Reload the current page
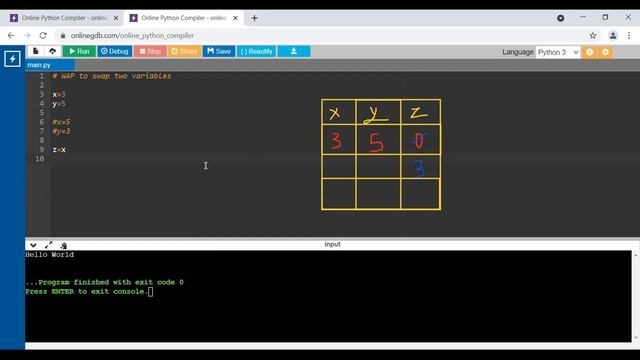This screenshot has height=360, width=640. coord(43,36)
